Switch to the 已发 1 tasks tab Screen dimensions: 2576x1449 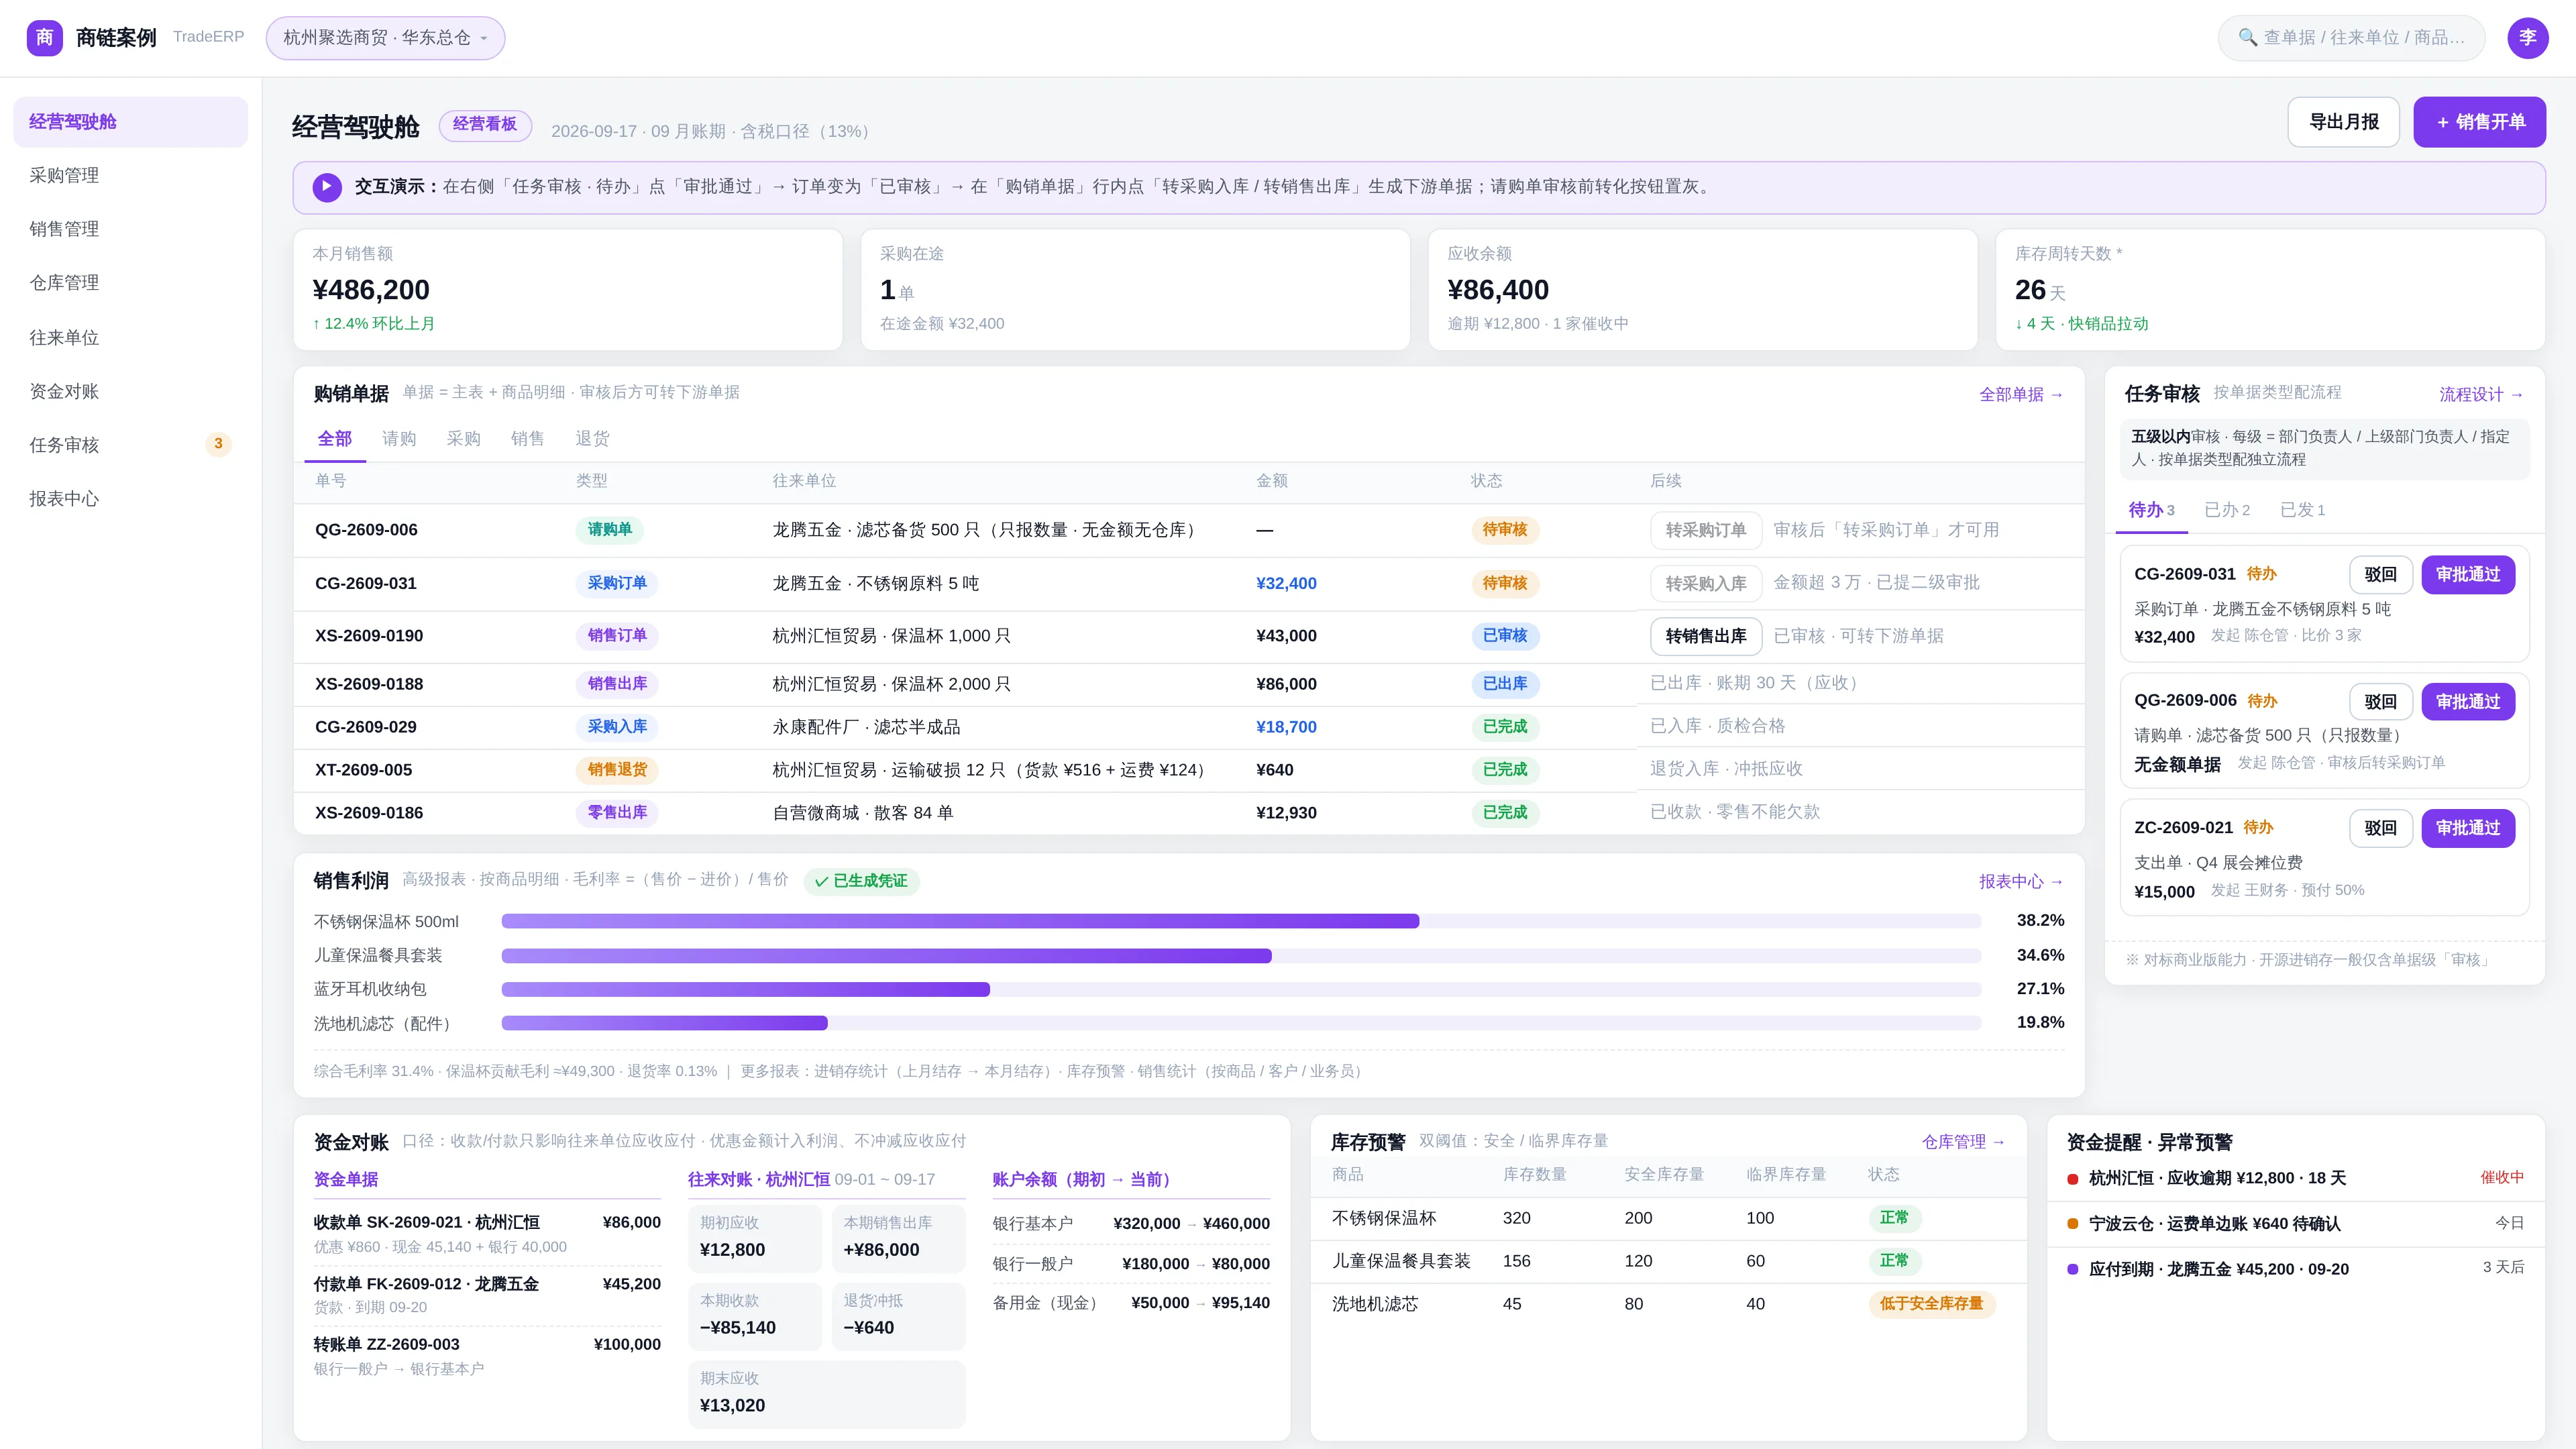[x=2302, y=510]
